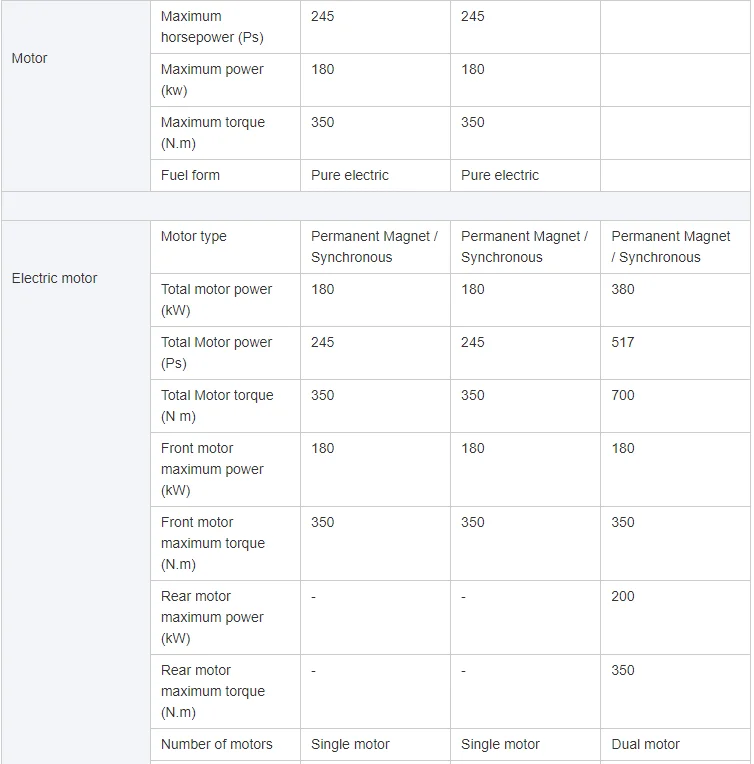Select the 517 total power value
The height and width of the screenshot is (764, 754).
point(623,342)
